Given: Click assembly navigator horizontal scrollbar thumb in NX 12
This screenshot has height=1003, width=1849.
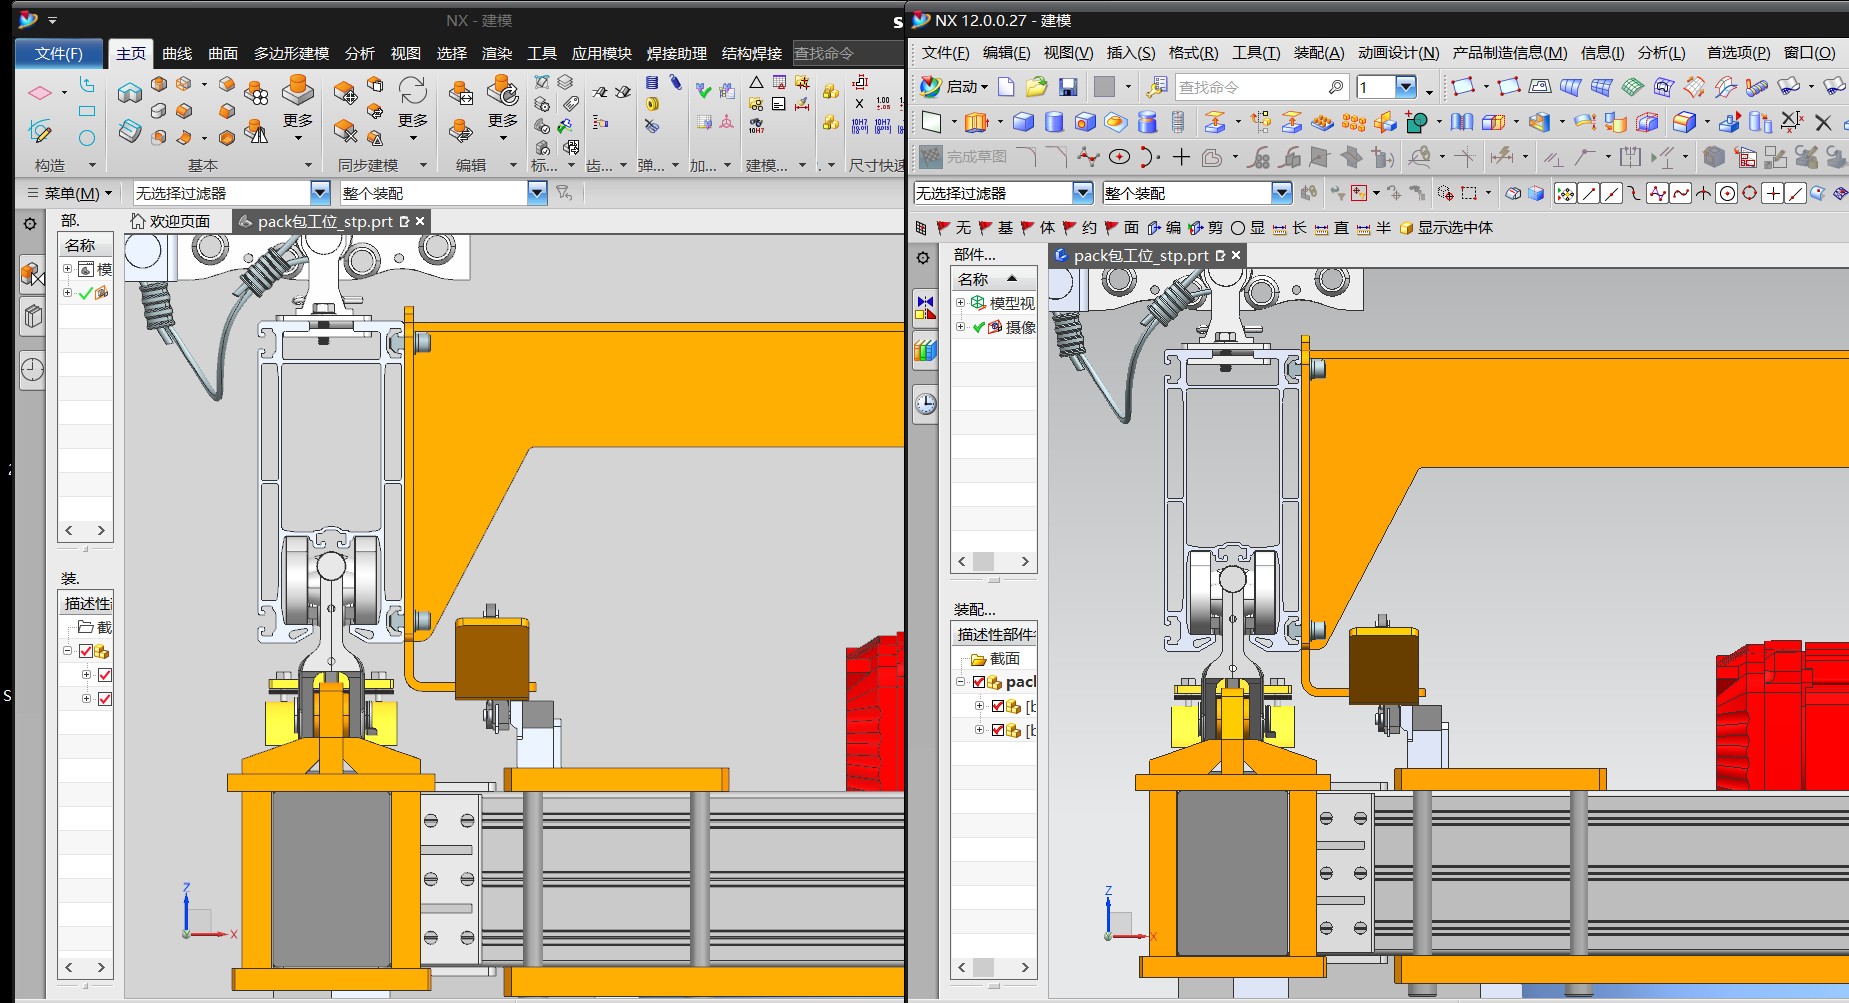Looking at the screenshot, I should coord(984,967).
